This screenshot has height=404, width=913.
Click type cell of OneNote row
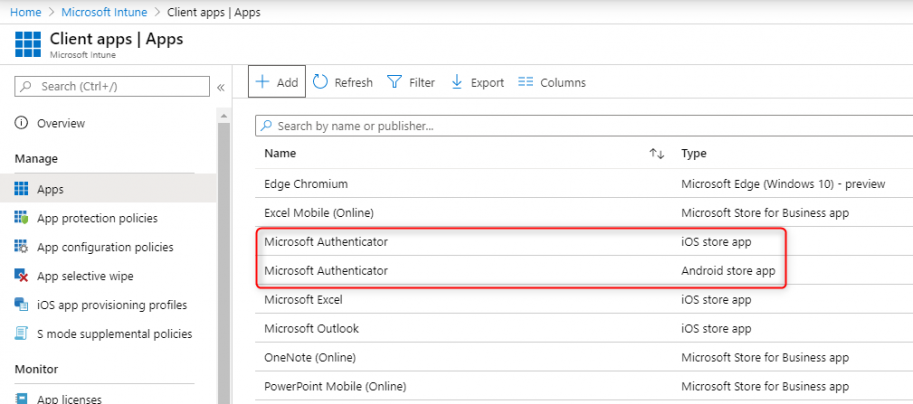pos(765,357)
